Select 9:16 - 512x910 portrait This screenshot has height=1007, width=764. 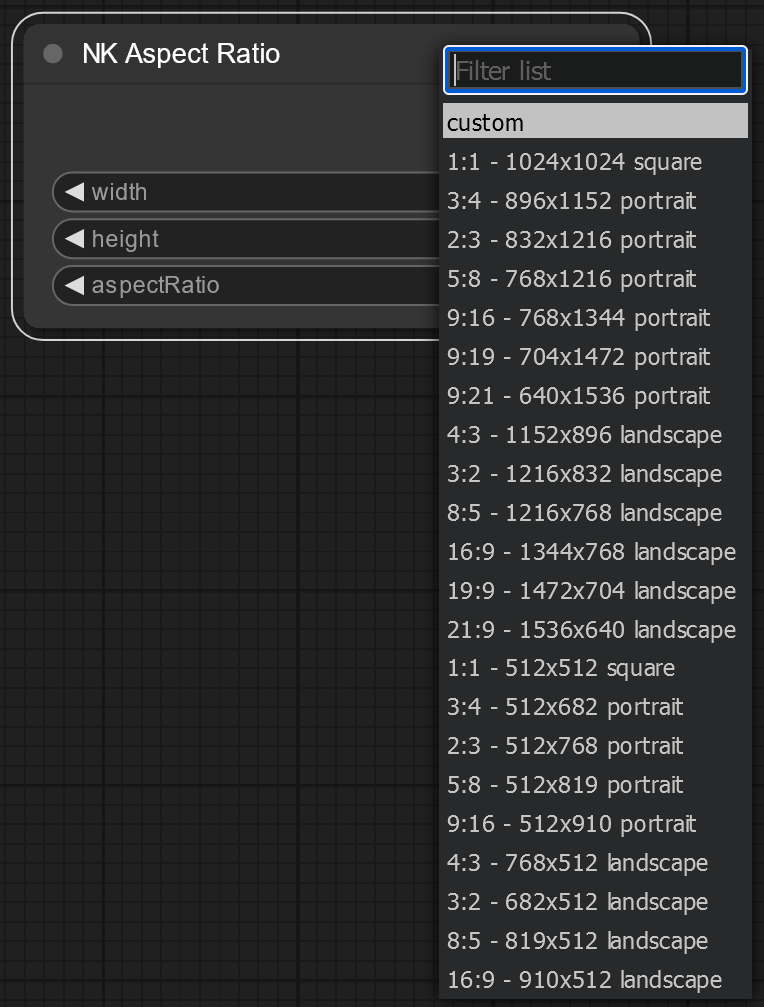tap(595, 824)
